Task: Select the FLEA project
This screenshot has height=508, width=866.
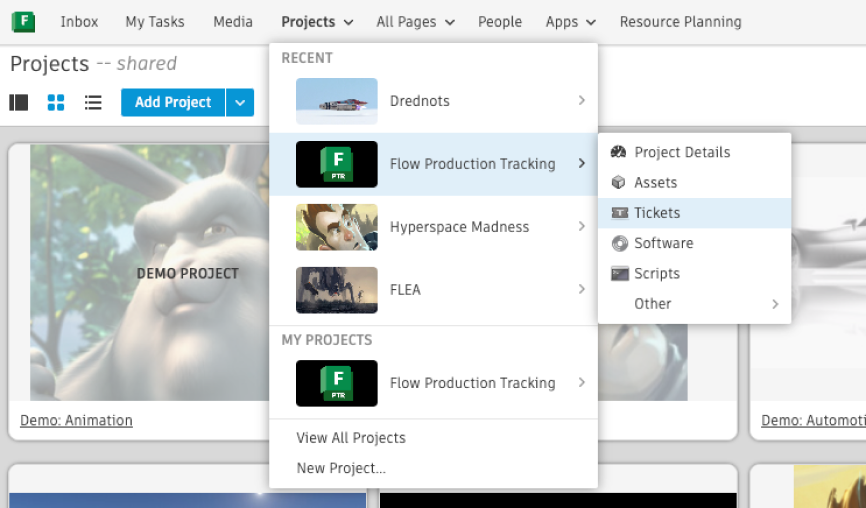Action: click(434, 290)
